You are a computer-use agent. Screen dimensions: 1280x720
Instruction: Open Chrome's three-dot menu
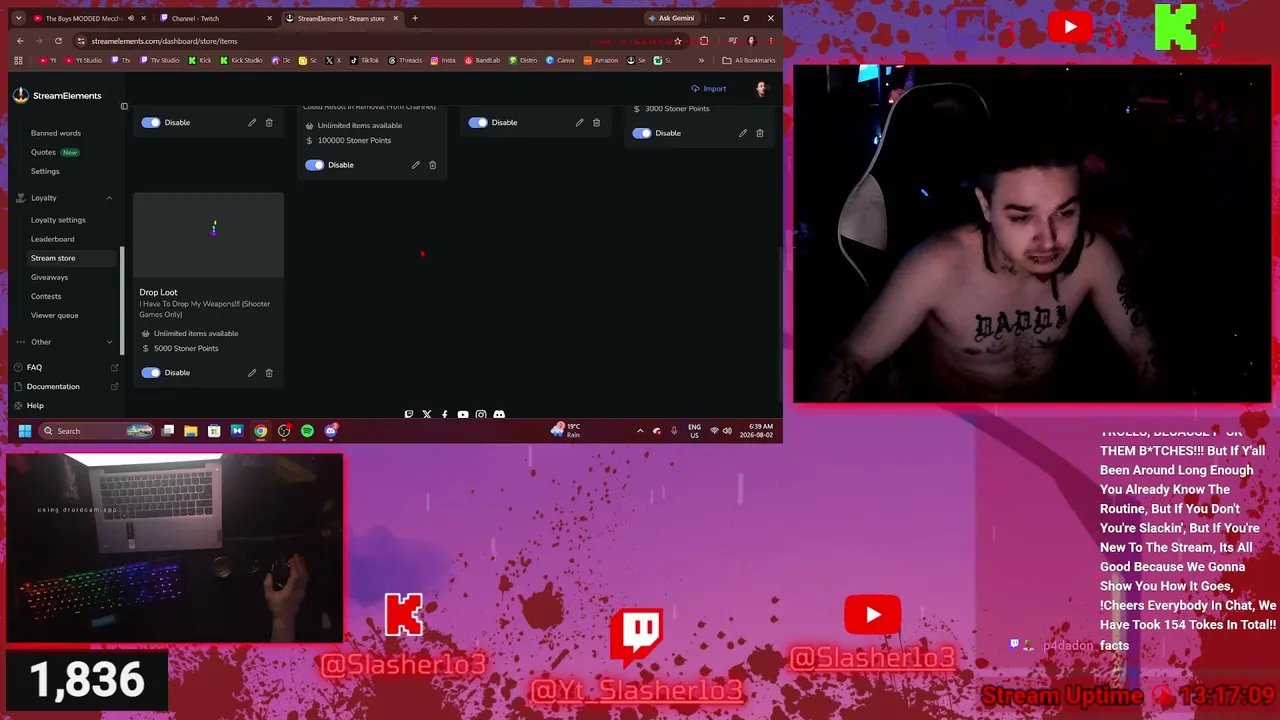770,41
